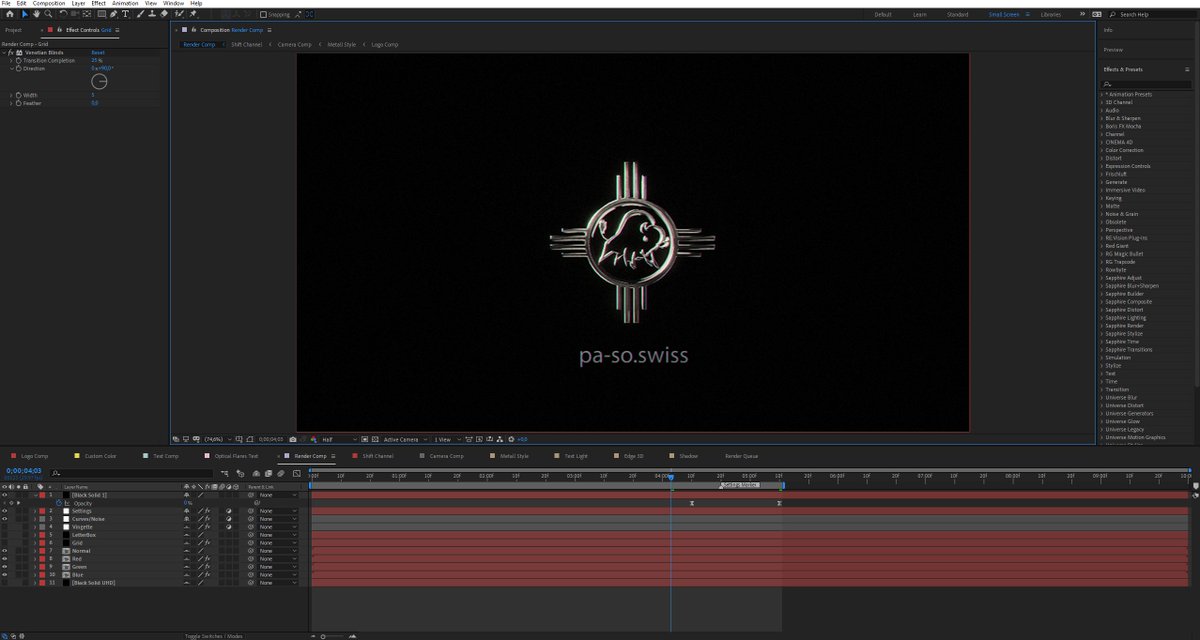Expand the Sapphire Lighting effects category
Image resolution: width=1200 pixels, height=640 pixels.
[x=1101, y=318]
